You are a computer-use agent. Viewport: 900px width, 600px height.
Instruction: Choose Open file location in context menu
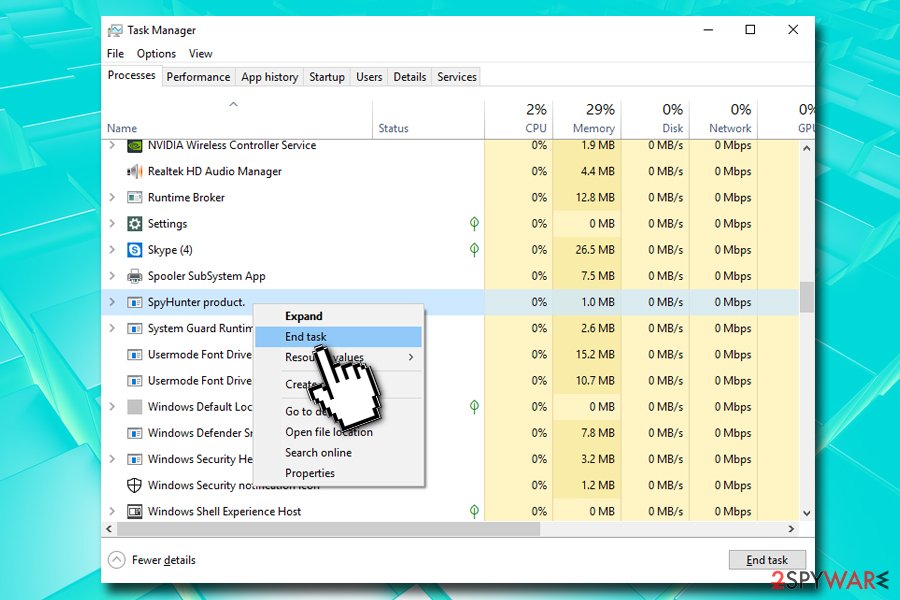coord(339,432)
